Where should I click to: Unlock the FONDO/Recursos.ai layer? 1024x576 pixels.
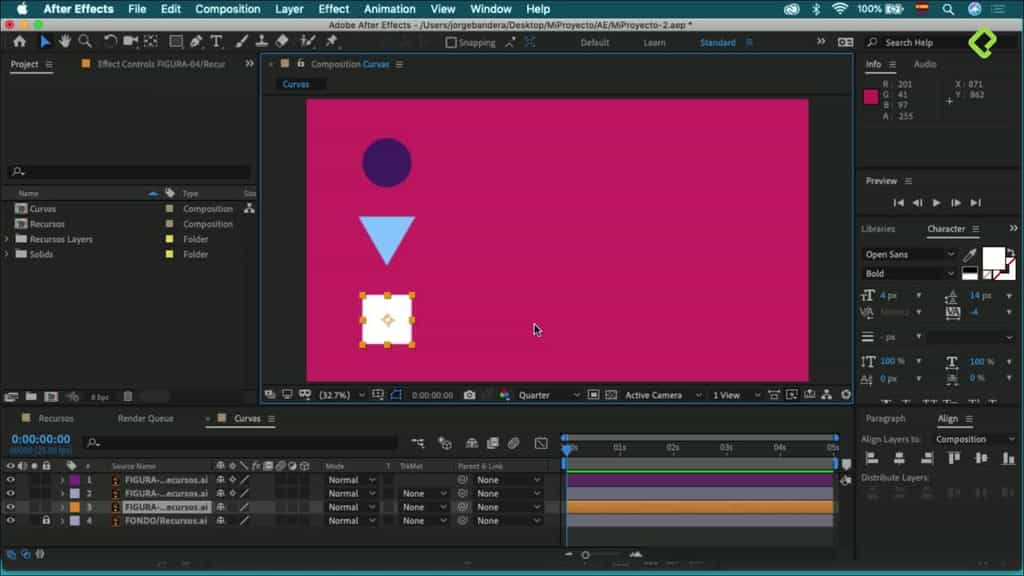point(46,521)
